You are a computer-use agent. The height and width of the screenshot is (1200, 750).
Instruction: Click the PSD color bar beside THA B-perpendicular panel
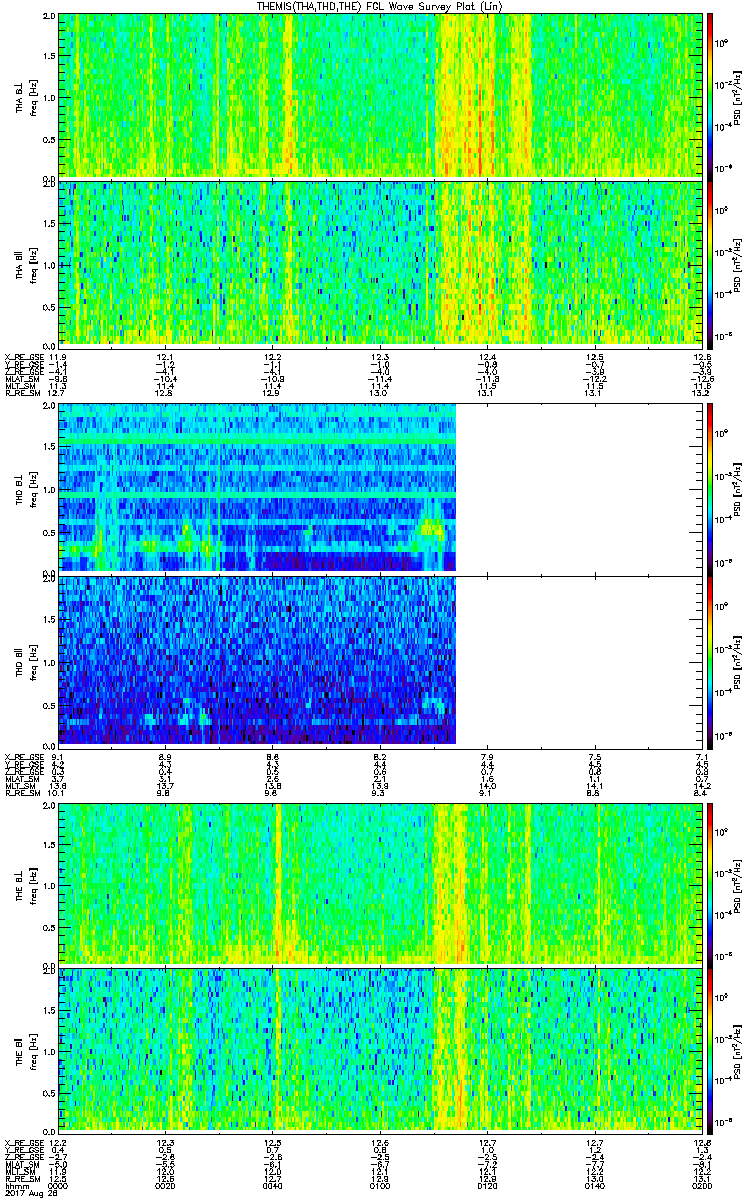pos(711,95)
